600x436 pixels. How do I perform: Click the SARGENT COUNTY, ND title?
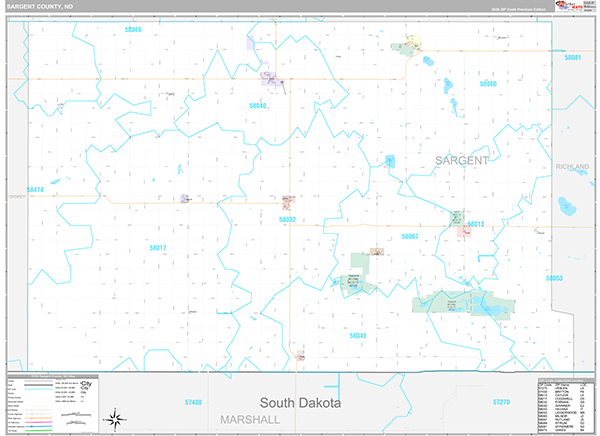(40, 7)
